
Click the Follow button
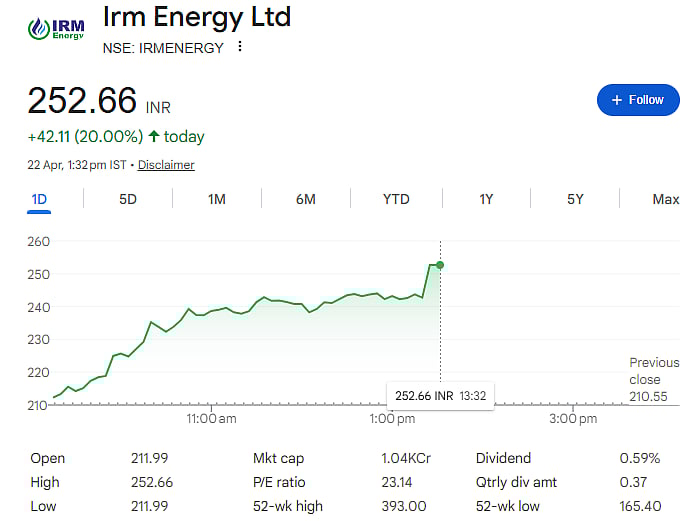click(638, 100)
